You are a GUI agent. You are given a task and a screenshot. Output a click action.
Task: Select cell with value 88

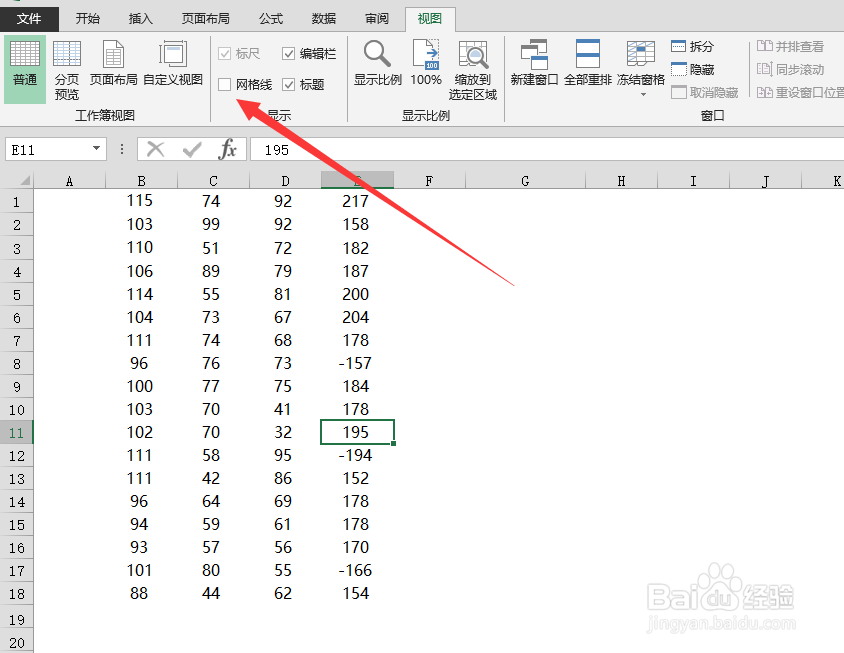tap(142, 593)
